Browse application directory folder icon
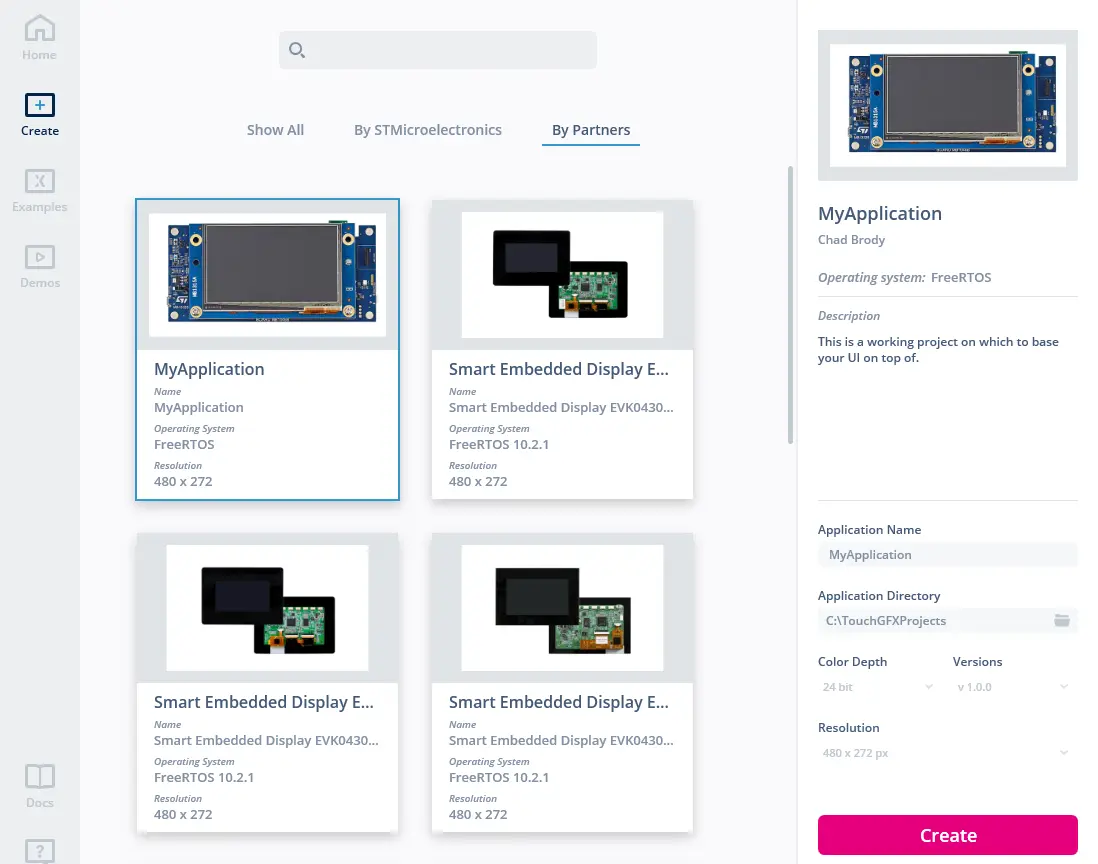This screenshot has height=864, width=1098. (x=1062, y=621)
